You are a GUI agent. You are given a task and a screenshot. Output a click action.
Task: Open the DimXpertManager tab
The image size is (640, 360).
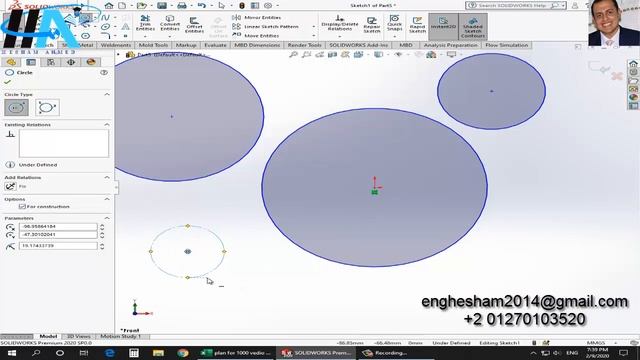tap(71, 62)
